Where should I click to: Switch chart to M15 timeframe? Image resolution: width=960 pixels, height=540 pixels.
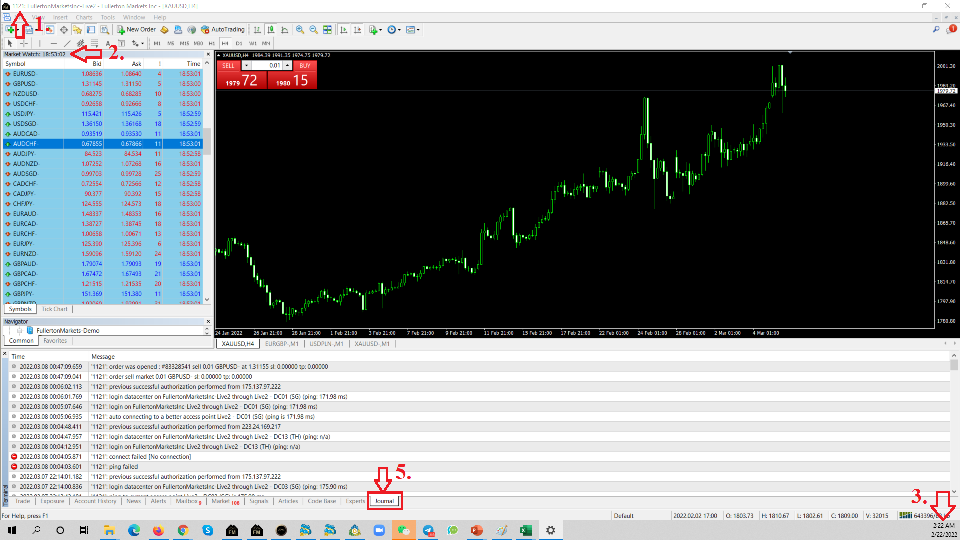coord(184,43)
